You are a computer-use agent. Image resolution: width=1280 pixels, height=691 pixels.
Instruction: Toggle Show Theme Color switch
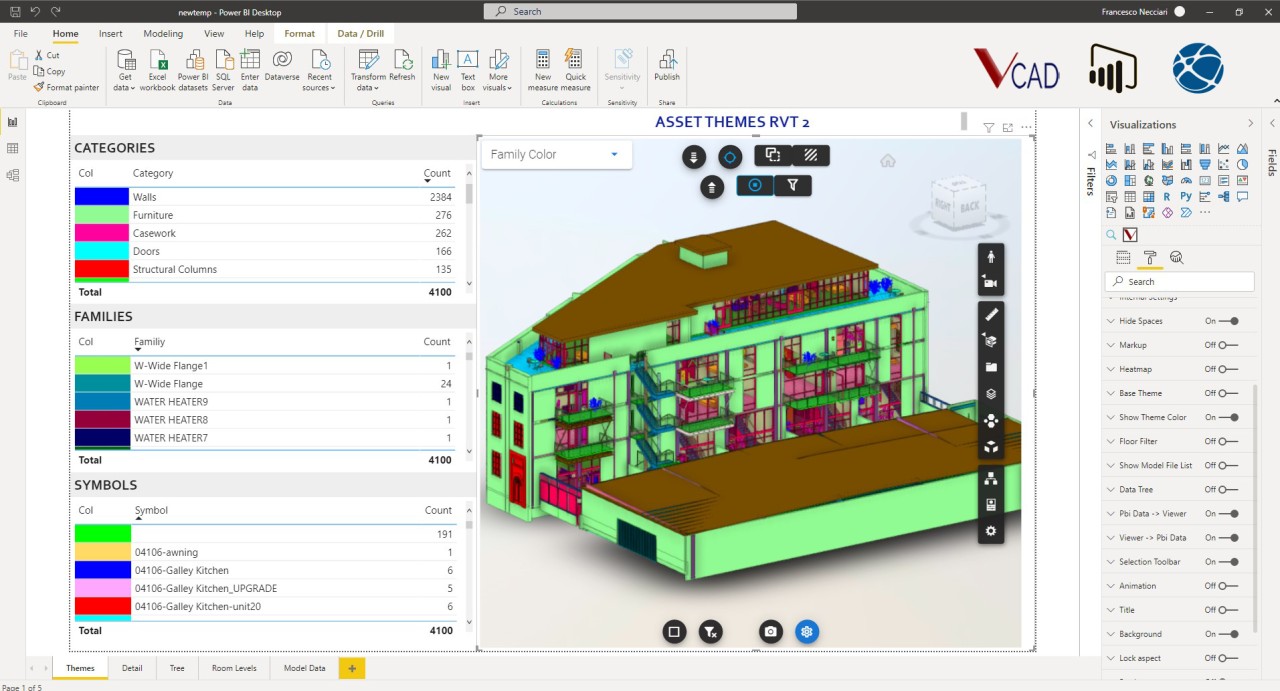coord(1229,417)
